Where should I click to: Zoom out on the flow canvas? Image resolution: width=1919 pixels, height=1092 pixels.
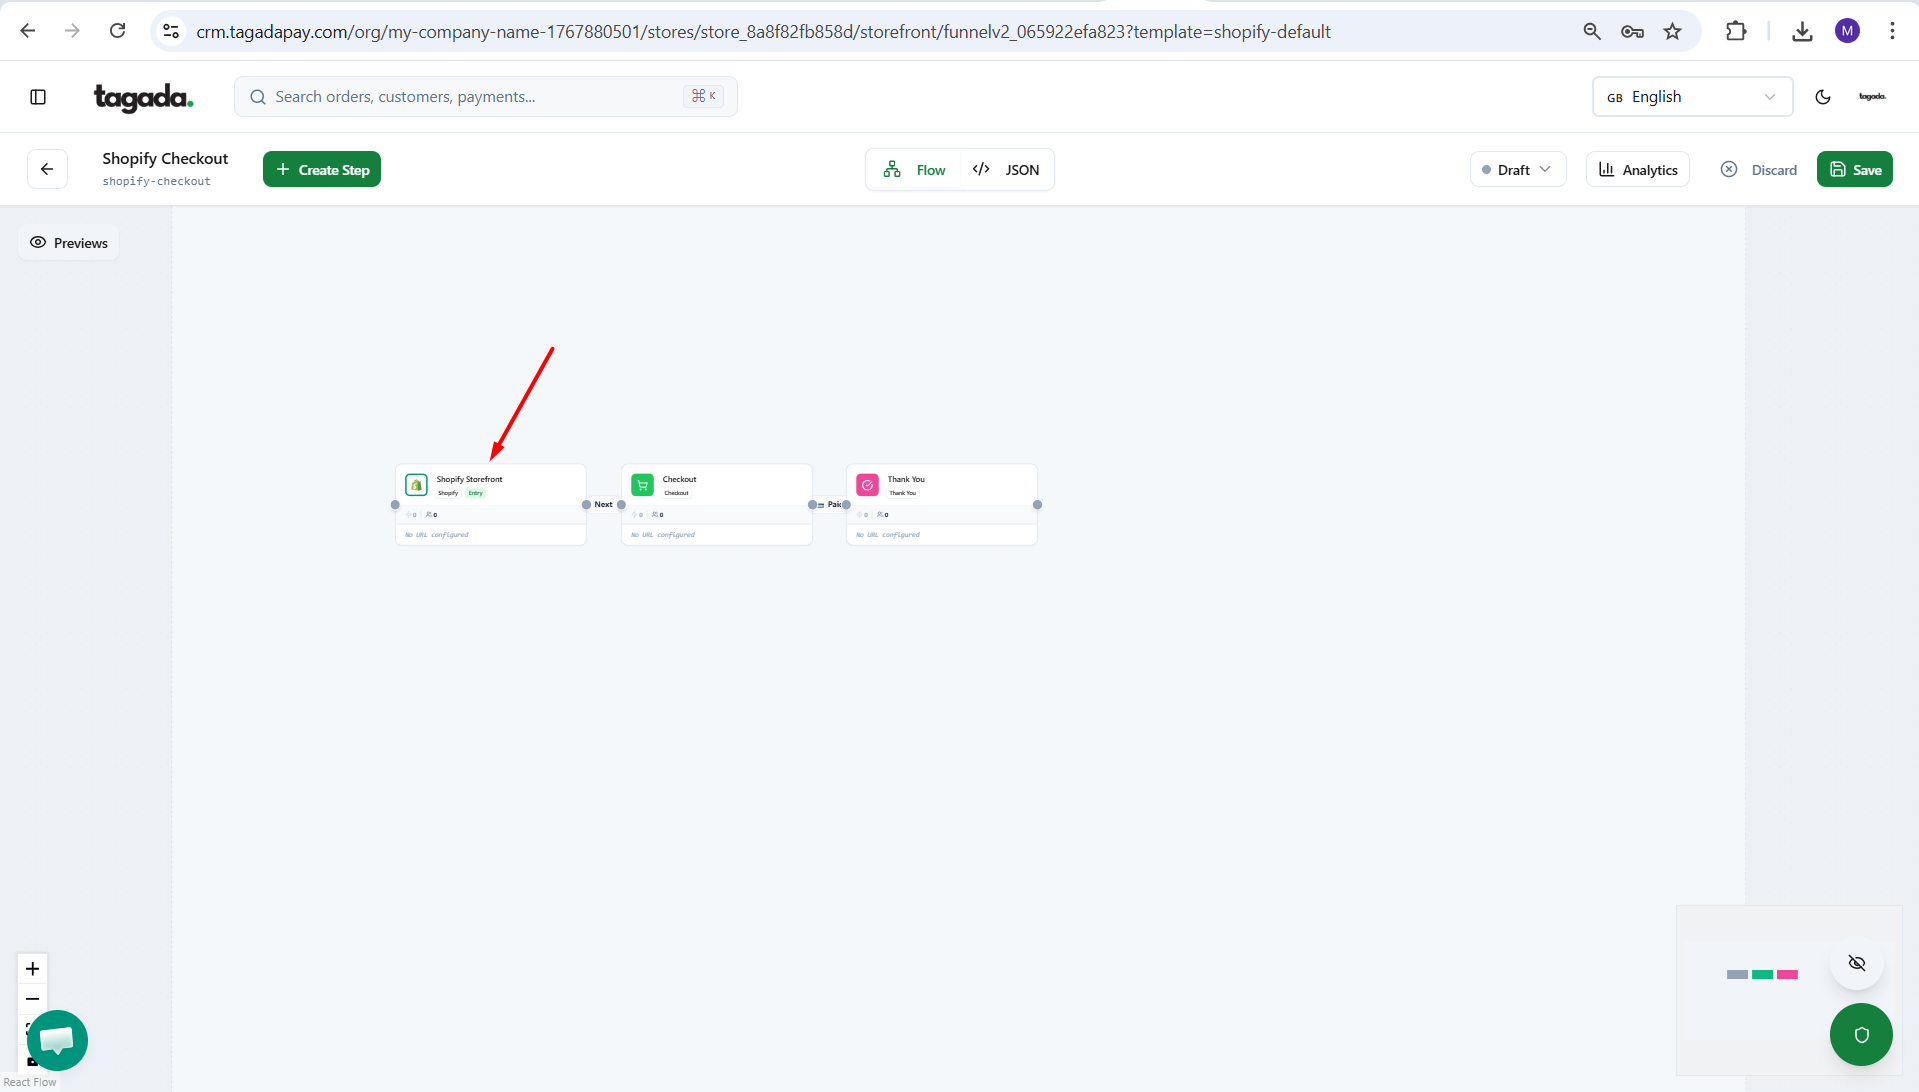(33, 998)
